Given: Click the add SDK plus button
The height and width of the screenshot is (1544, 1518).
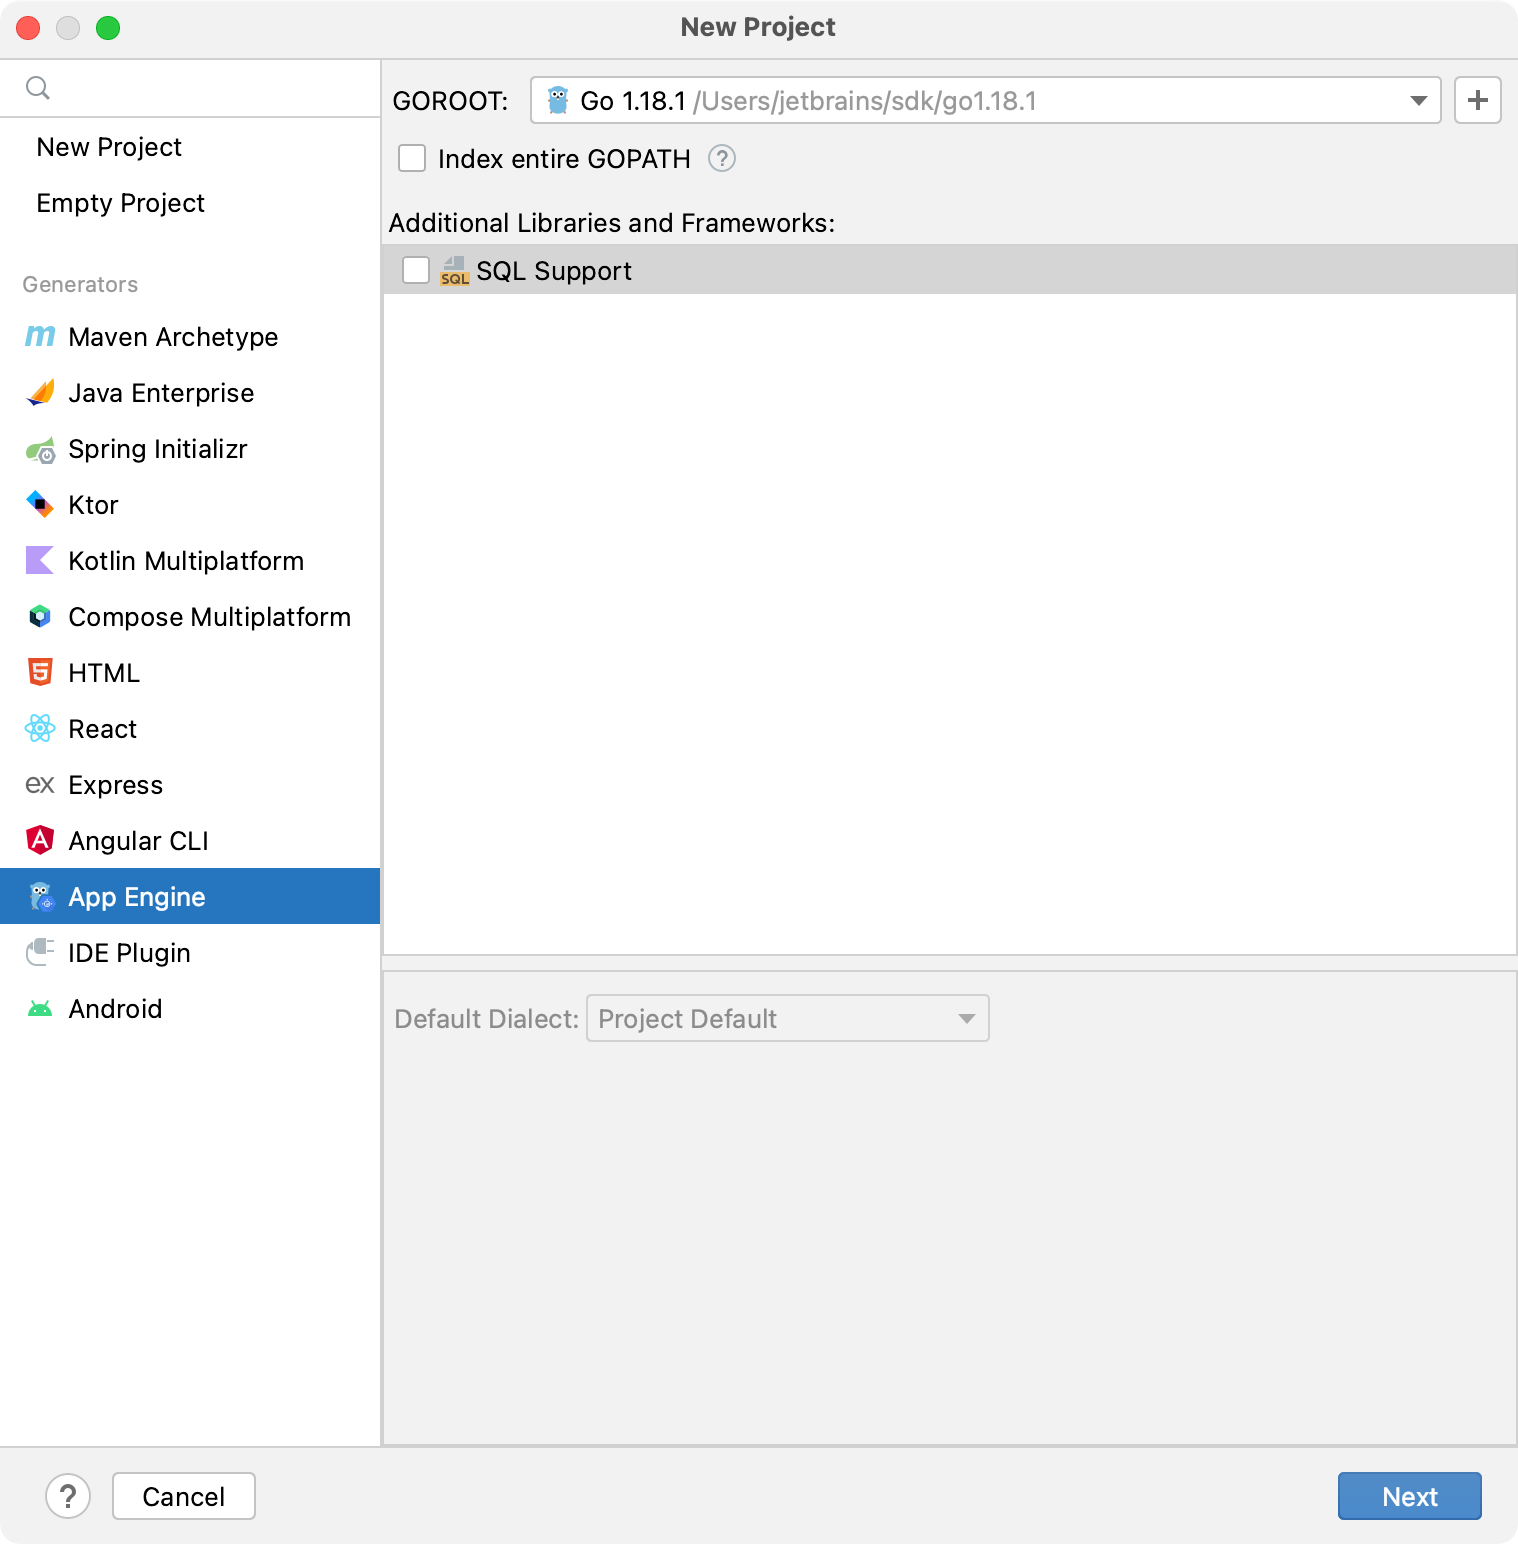Looking at the screenshot, I should point(1477,100).
